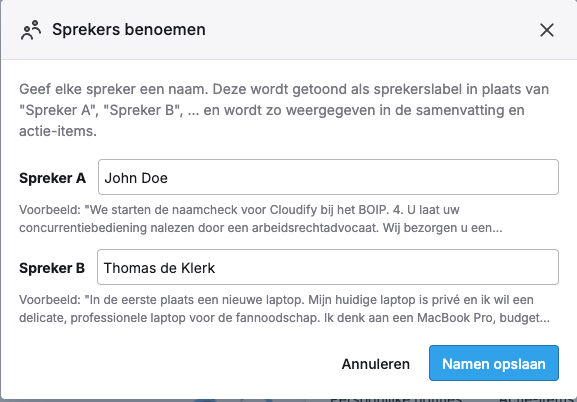This screenshot has width=577, height=402.
Task: Click the Spreker B label
Action: tap(52, 268)
